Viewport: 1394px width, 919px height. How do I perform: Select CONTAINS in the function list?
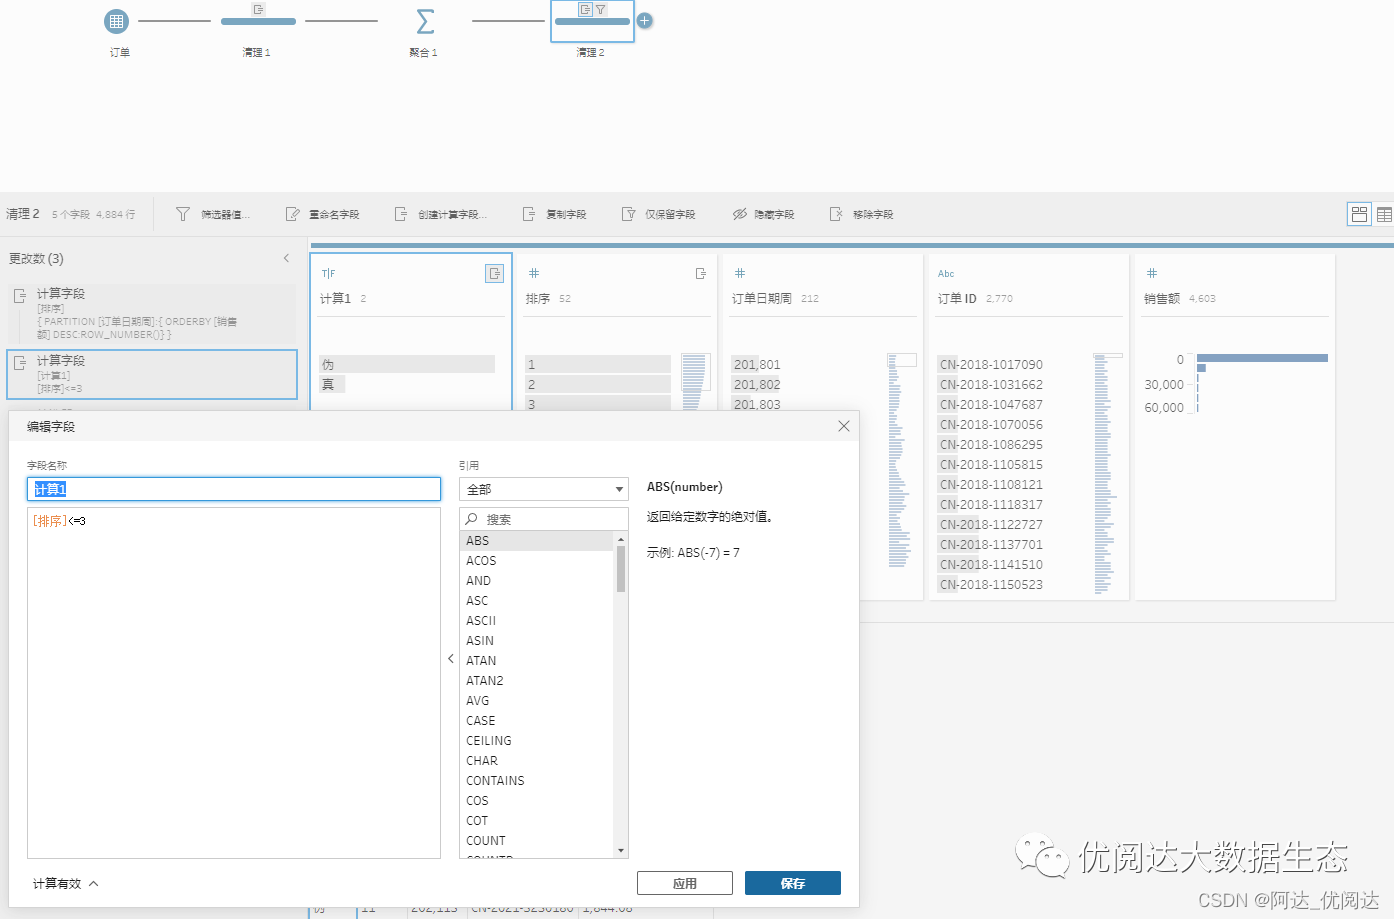pos(537,780)
